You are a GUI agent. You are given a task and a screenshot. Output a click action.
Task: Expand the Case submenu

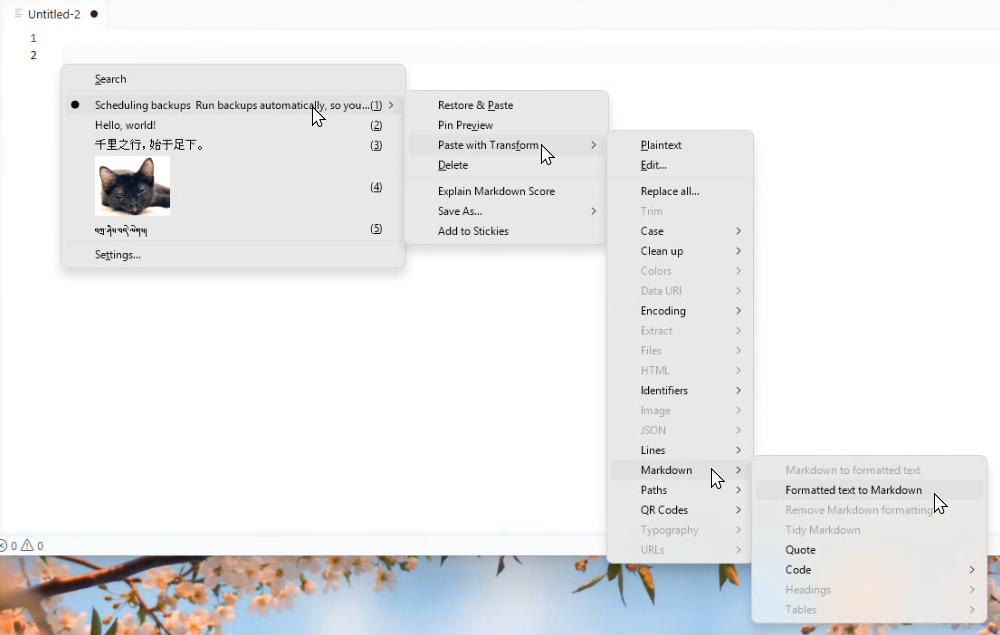680,231
